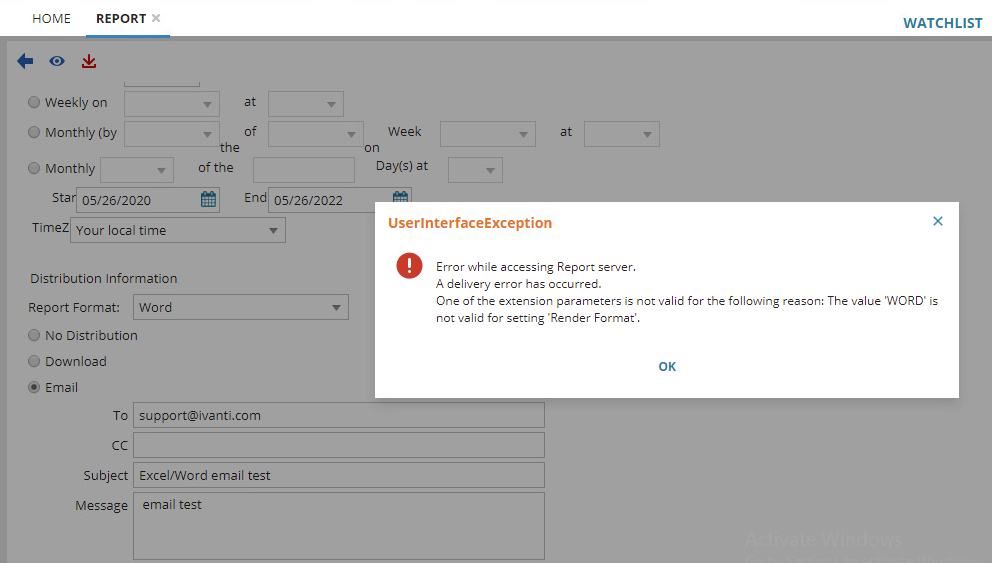Image resolution: width=992 pixels, height=563 pixels.
Task: Open the Week dropdown in Monthly row
Action: (x=487, y=133)
